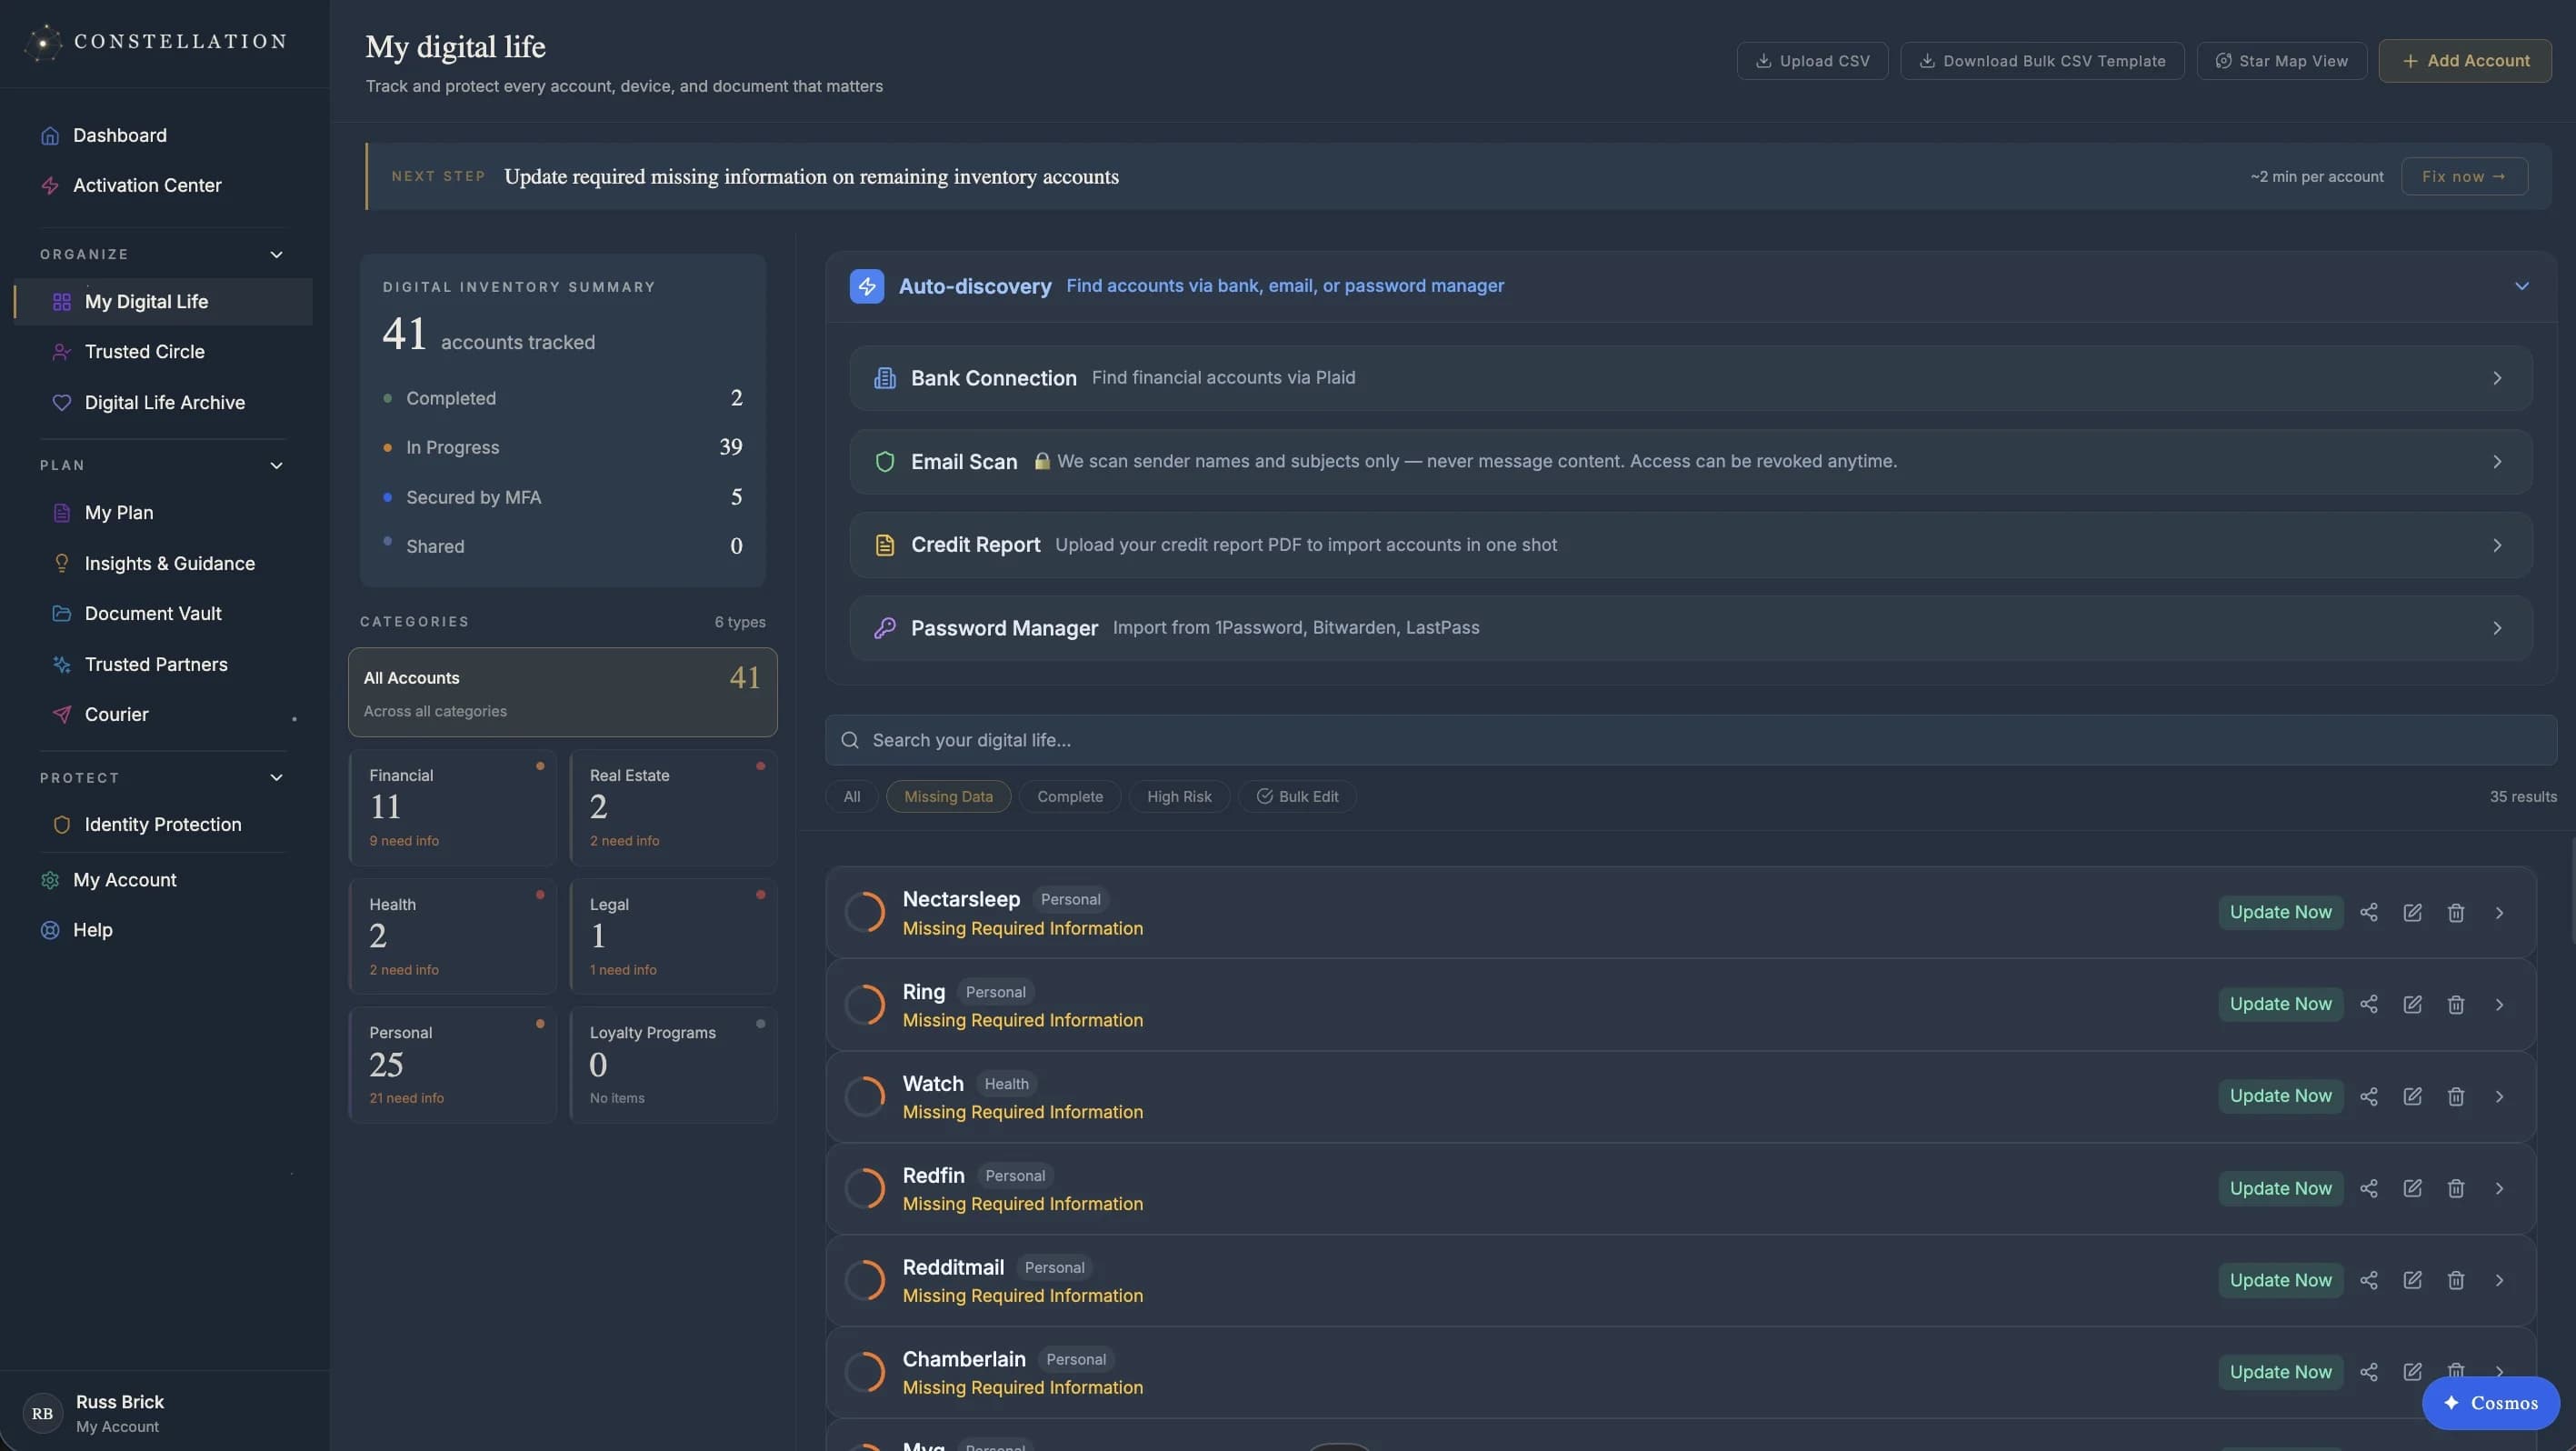Edit the Ring account with pencil icon

click(2412, 1004)
